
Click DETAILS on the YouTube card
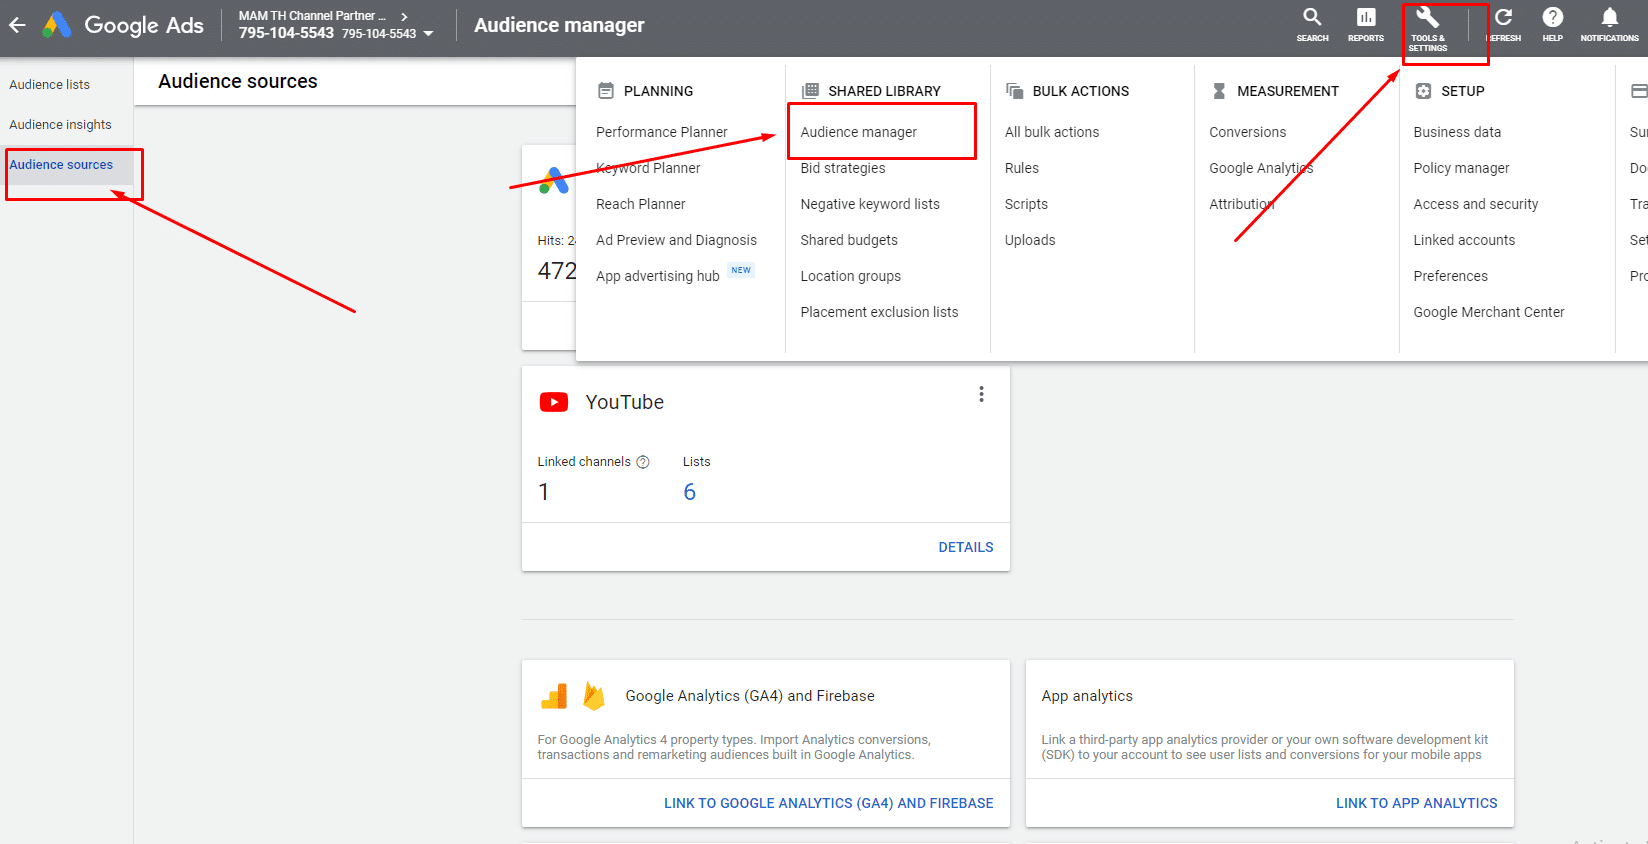coord(965,547)
